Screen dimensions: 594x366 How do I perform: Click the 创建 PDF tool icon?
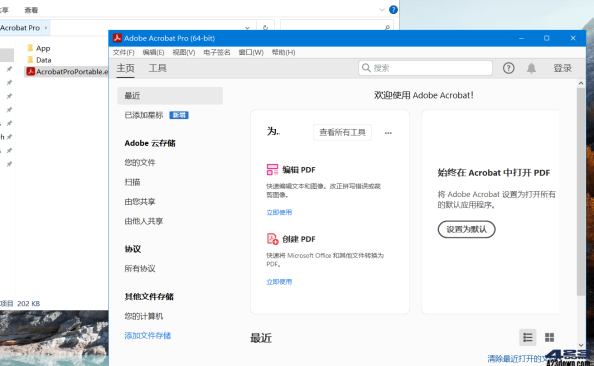click(x=272, y=239)
